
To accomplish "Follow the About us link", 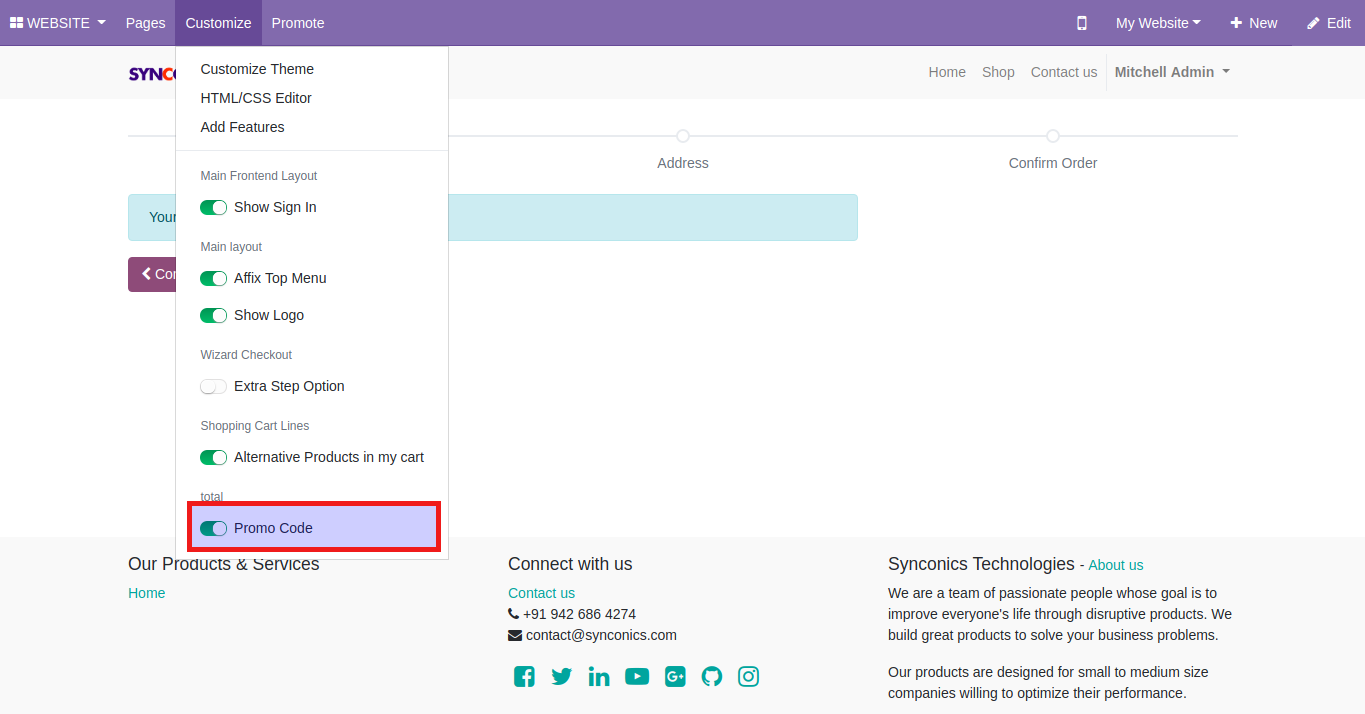I will [1115, 565].
